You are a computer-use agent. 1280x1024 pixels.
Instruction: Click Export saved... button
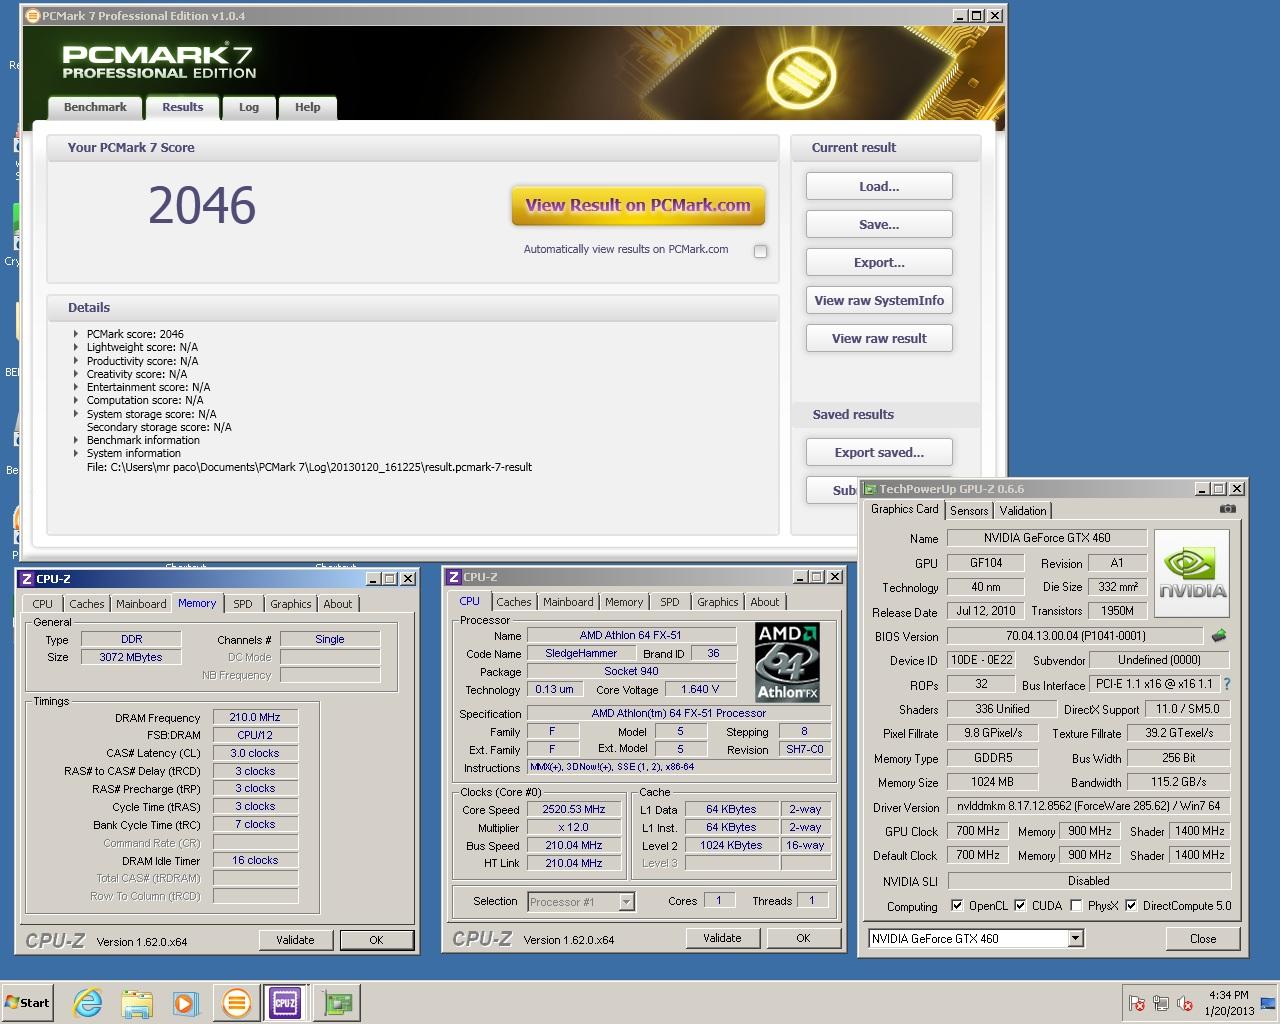[879, 452]
